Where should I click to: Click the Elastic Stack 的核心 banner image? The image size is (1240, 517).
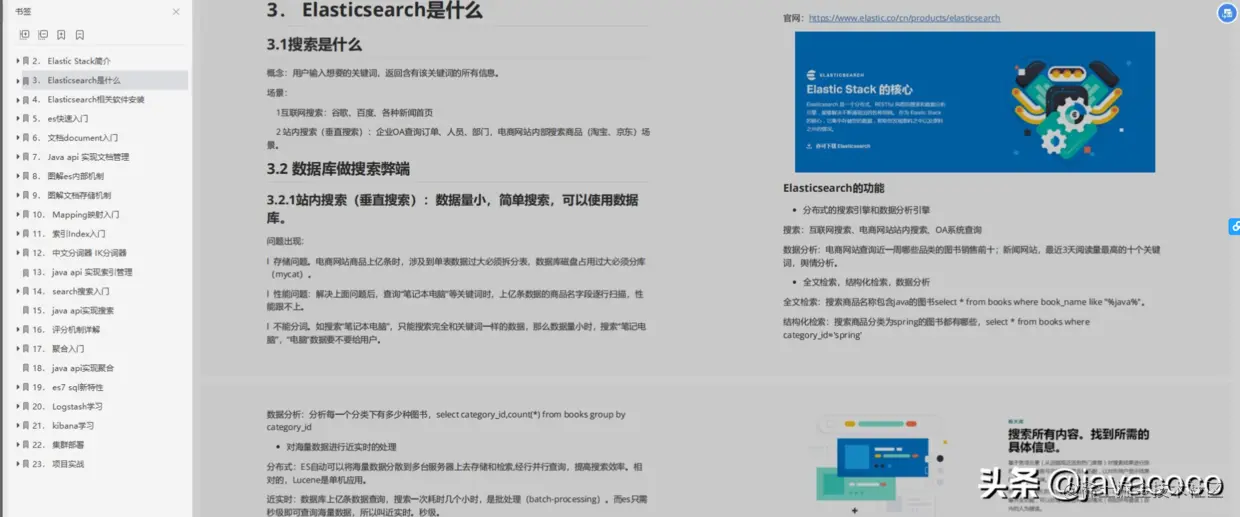click(975, 101)
